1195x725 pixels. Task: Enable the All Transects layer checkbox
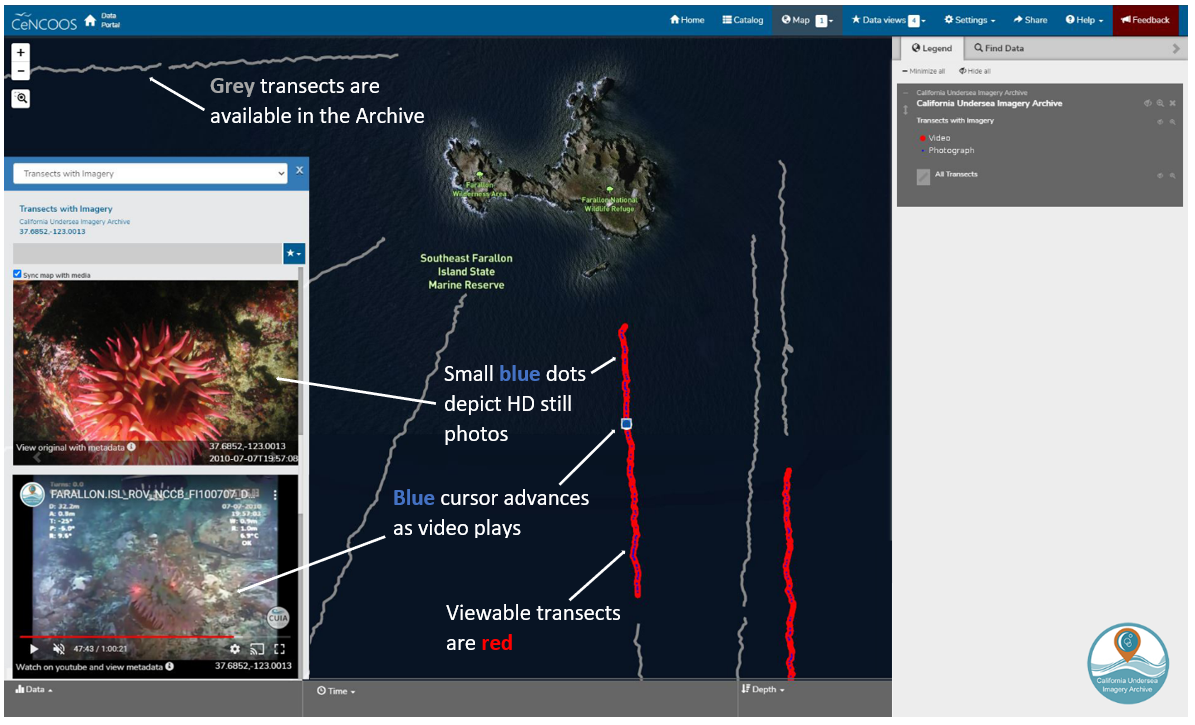(923, 174)
